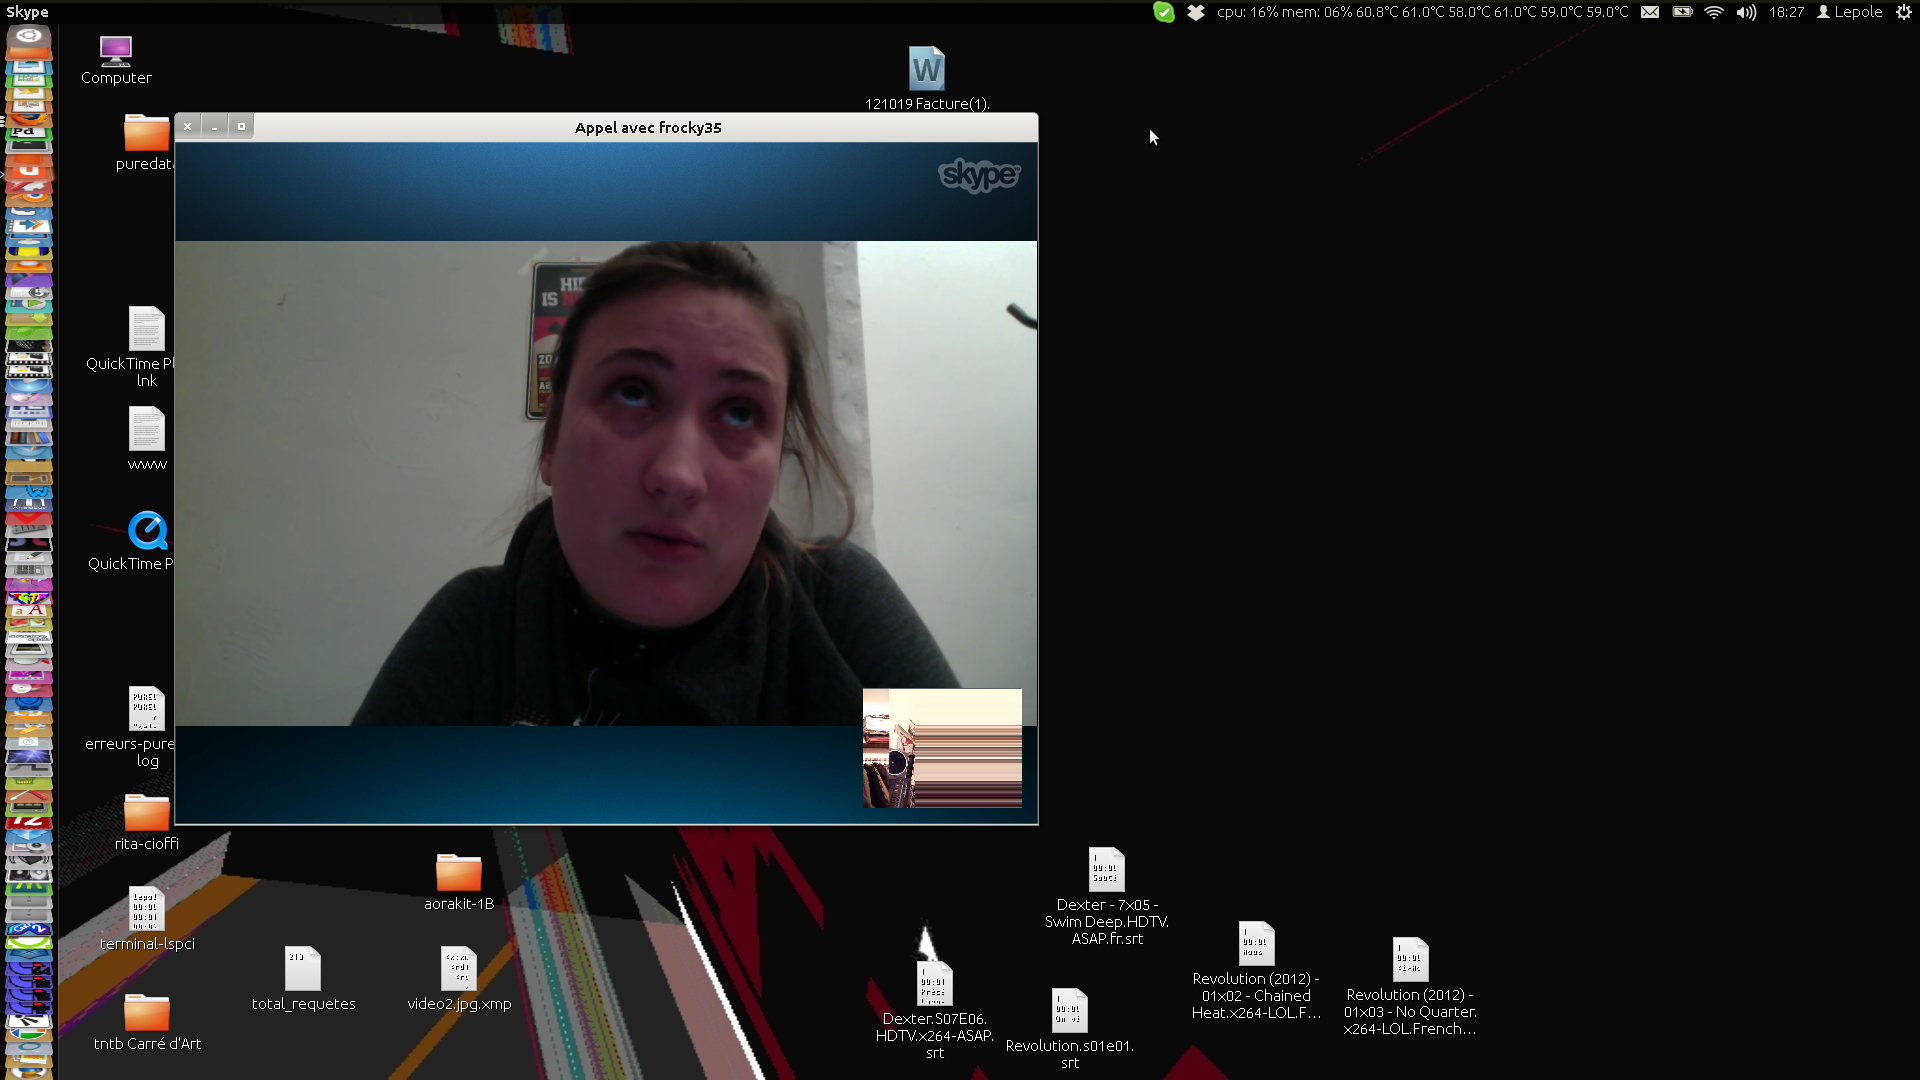The width and height of the screenshot is (1920, 1080).
Task: Click the battery indicator icon
Action: (1682, 12)
